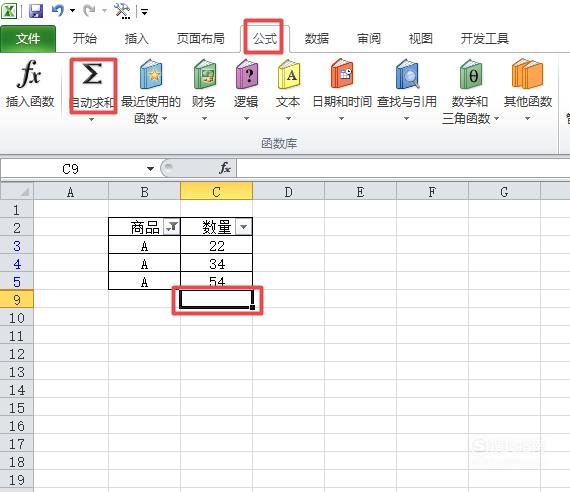Viewport: 570px width, 492px height.
Task: Switch to the Home (开始) tab
Action: (84, 39)
